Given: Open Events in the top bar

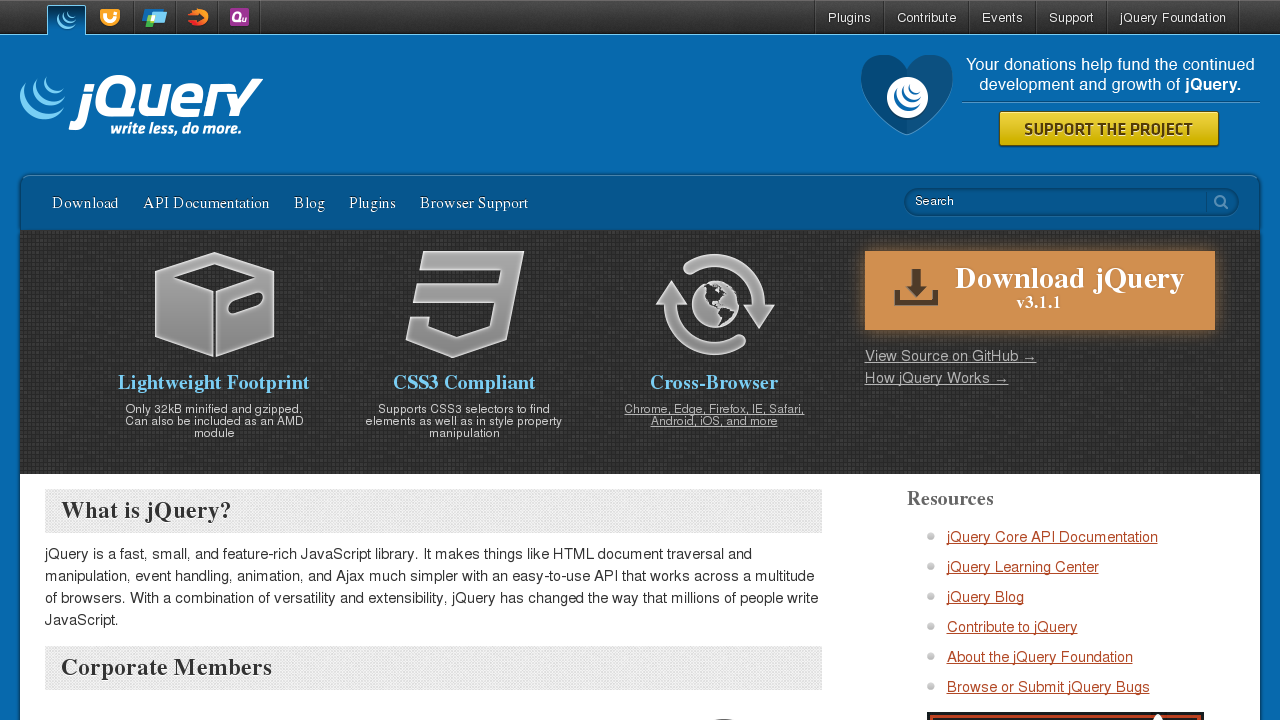Looking at the screenshot, I should pos(1002,18).
